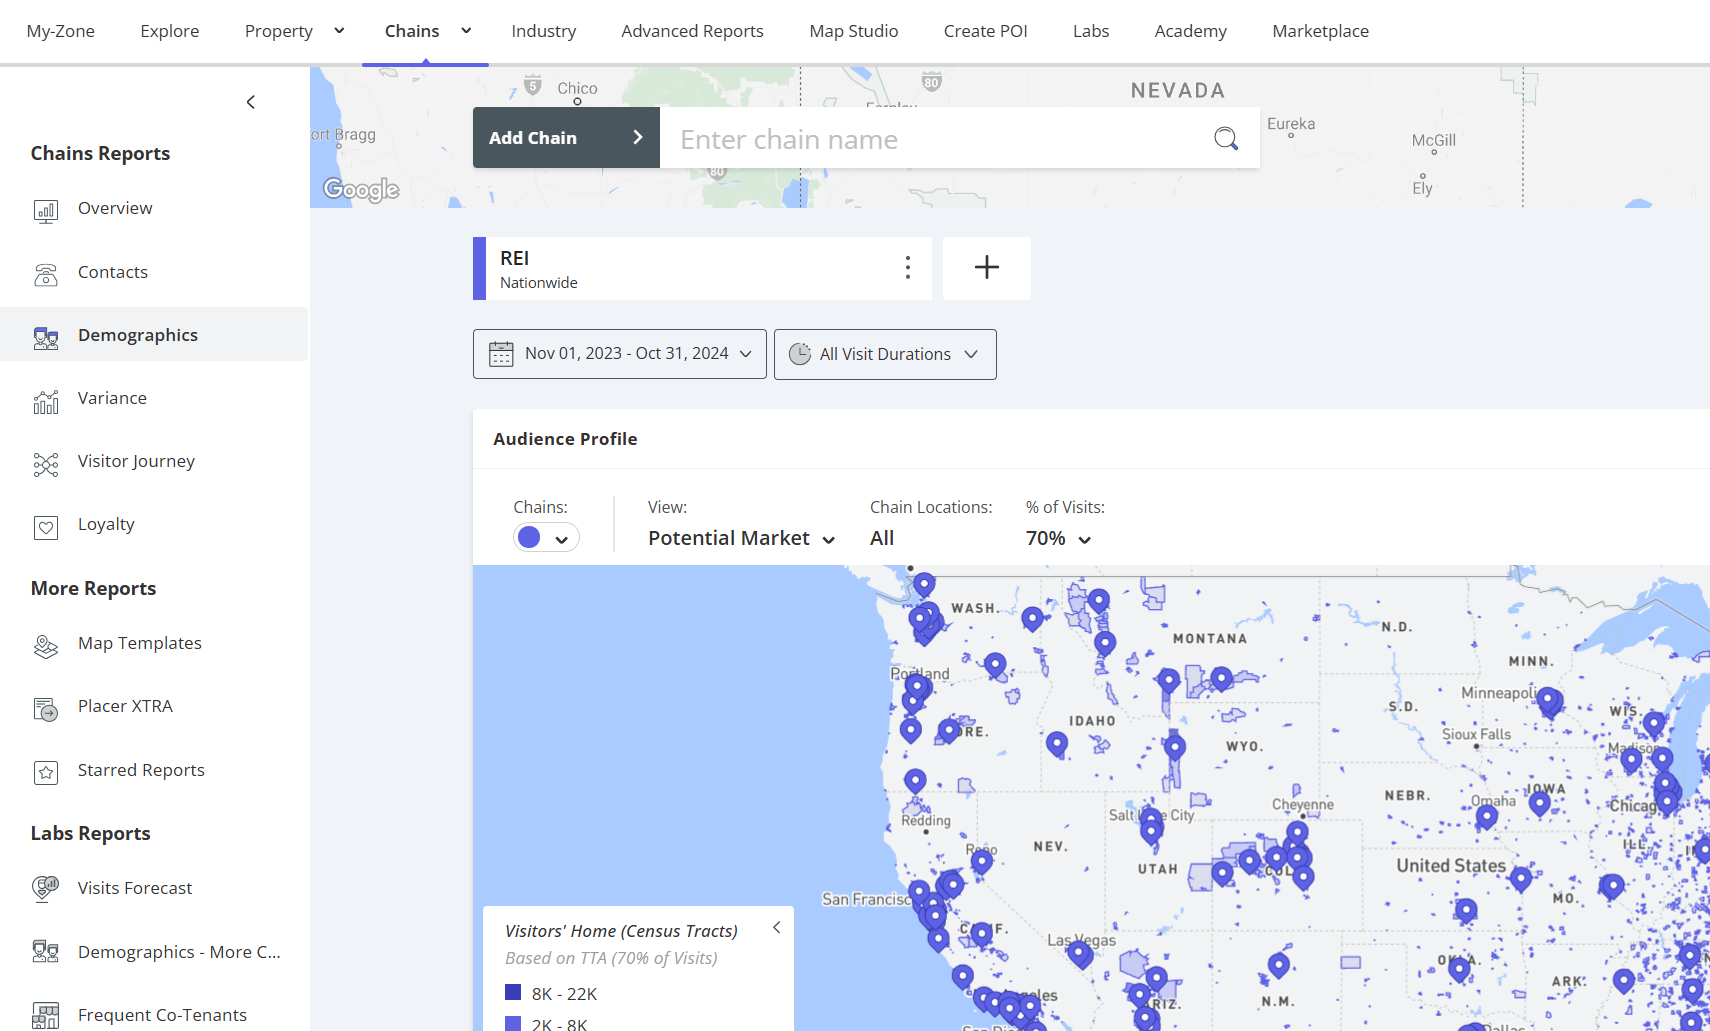The image size is (1710, 1031).
Task: Open the Academy tab
Action: [x=1191, y=31]
